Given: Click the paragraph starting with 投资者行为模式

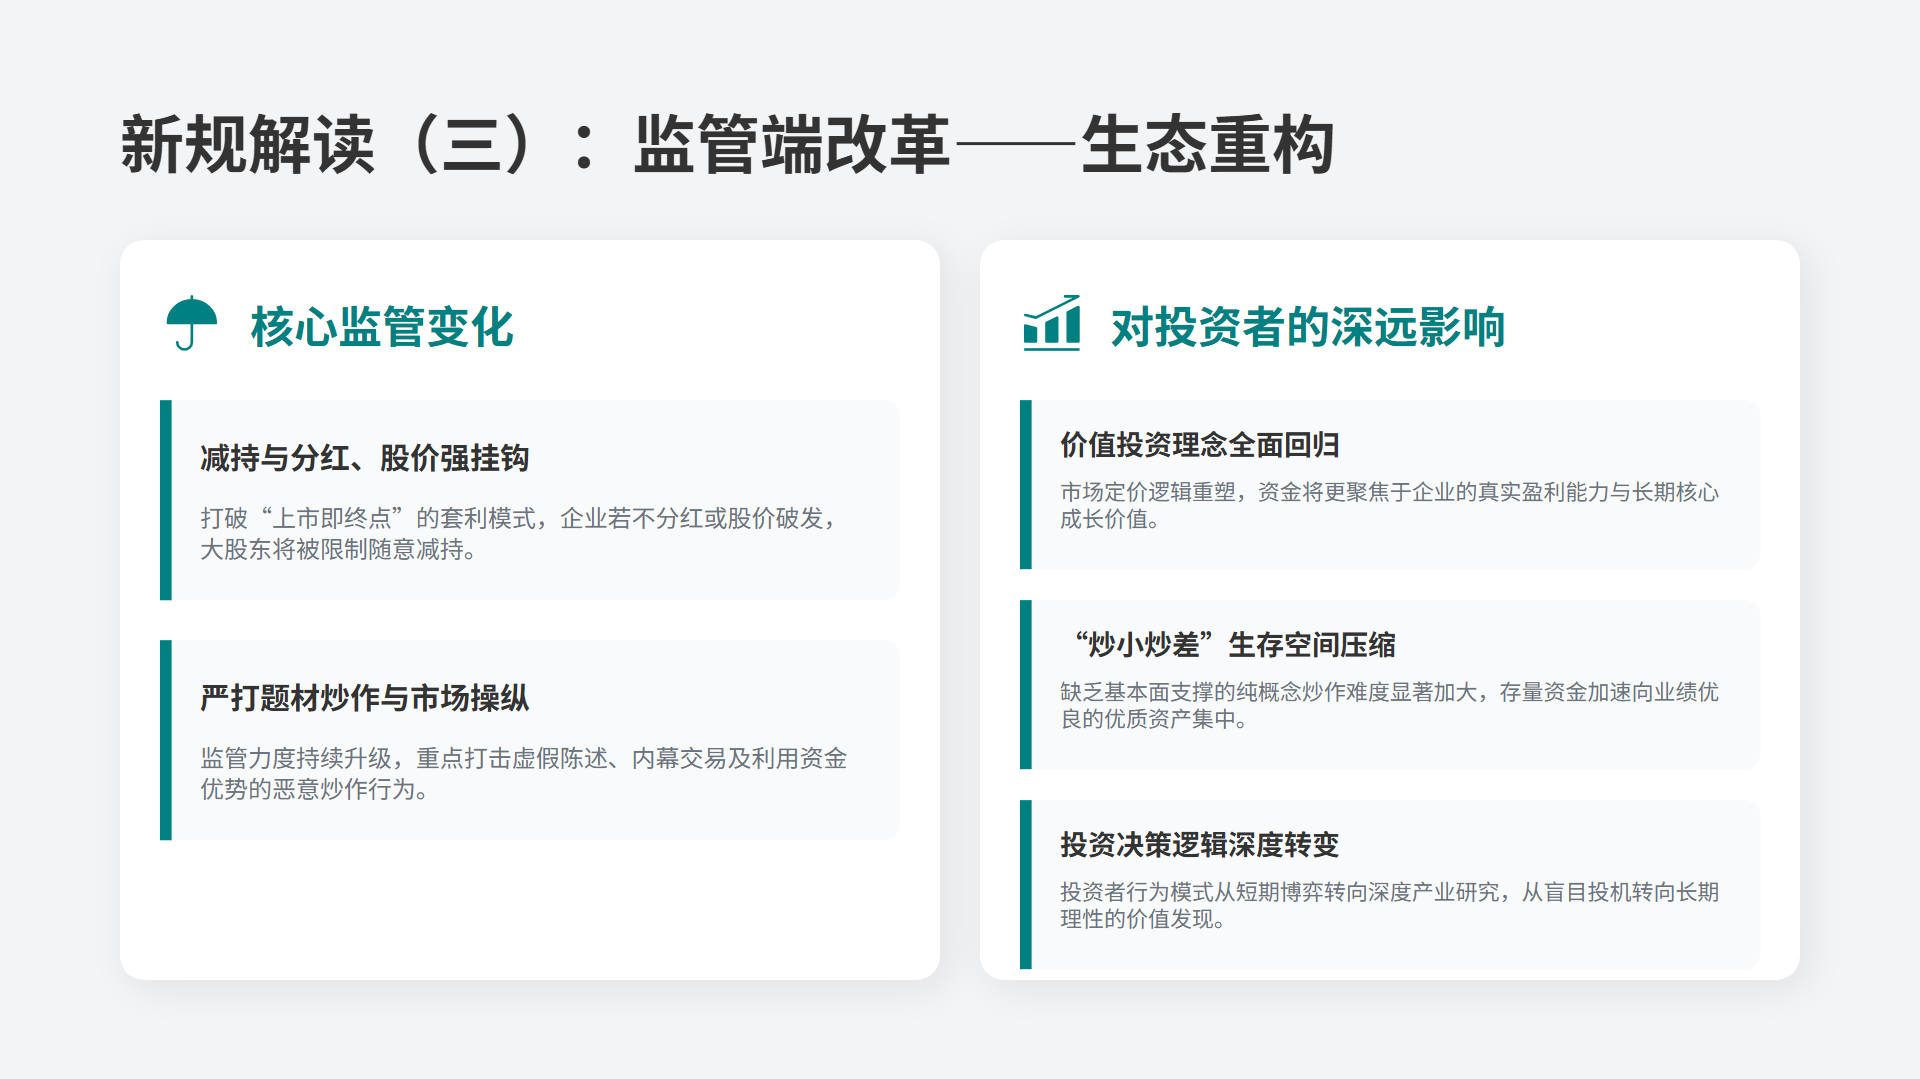Looking at the screenshot, I should [1389, 906].
